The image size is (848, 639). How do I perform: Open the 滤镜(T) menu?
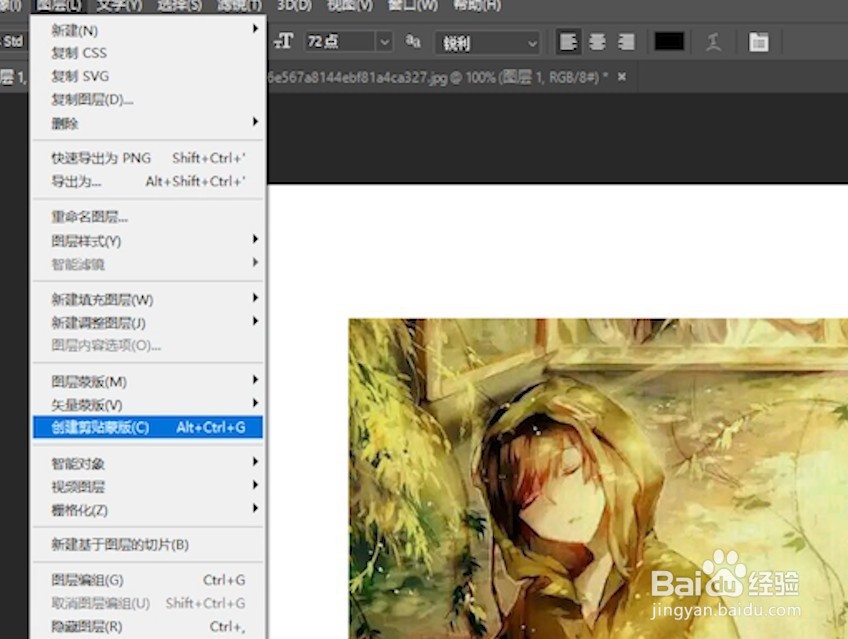[x=238, y=5]
